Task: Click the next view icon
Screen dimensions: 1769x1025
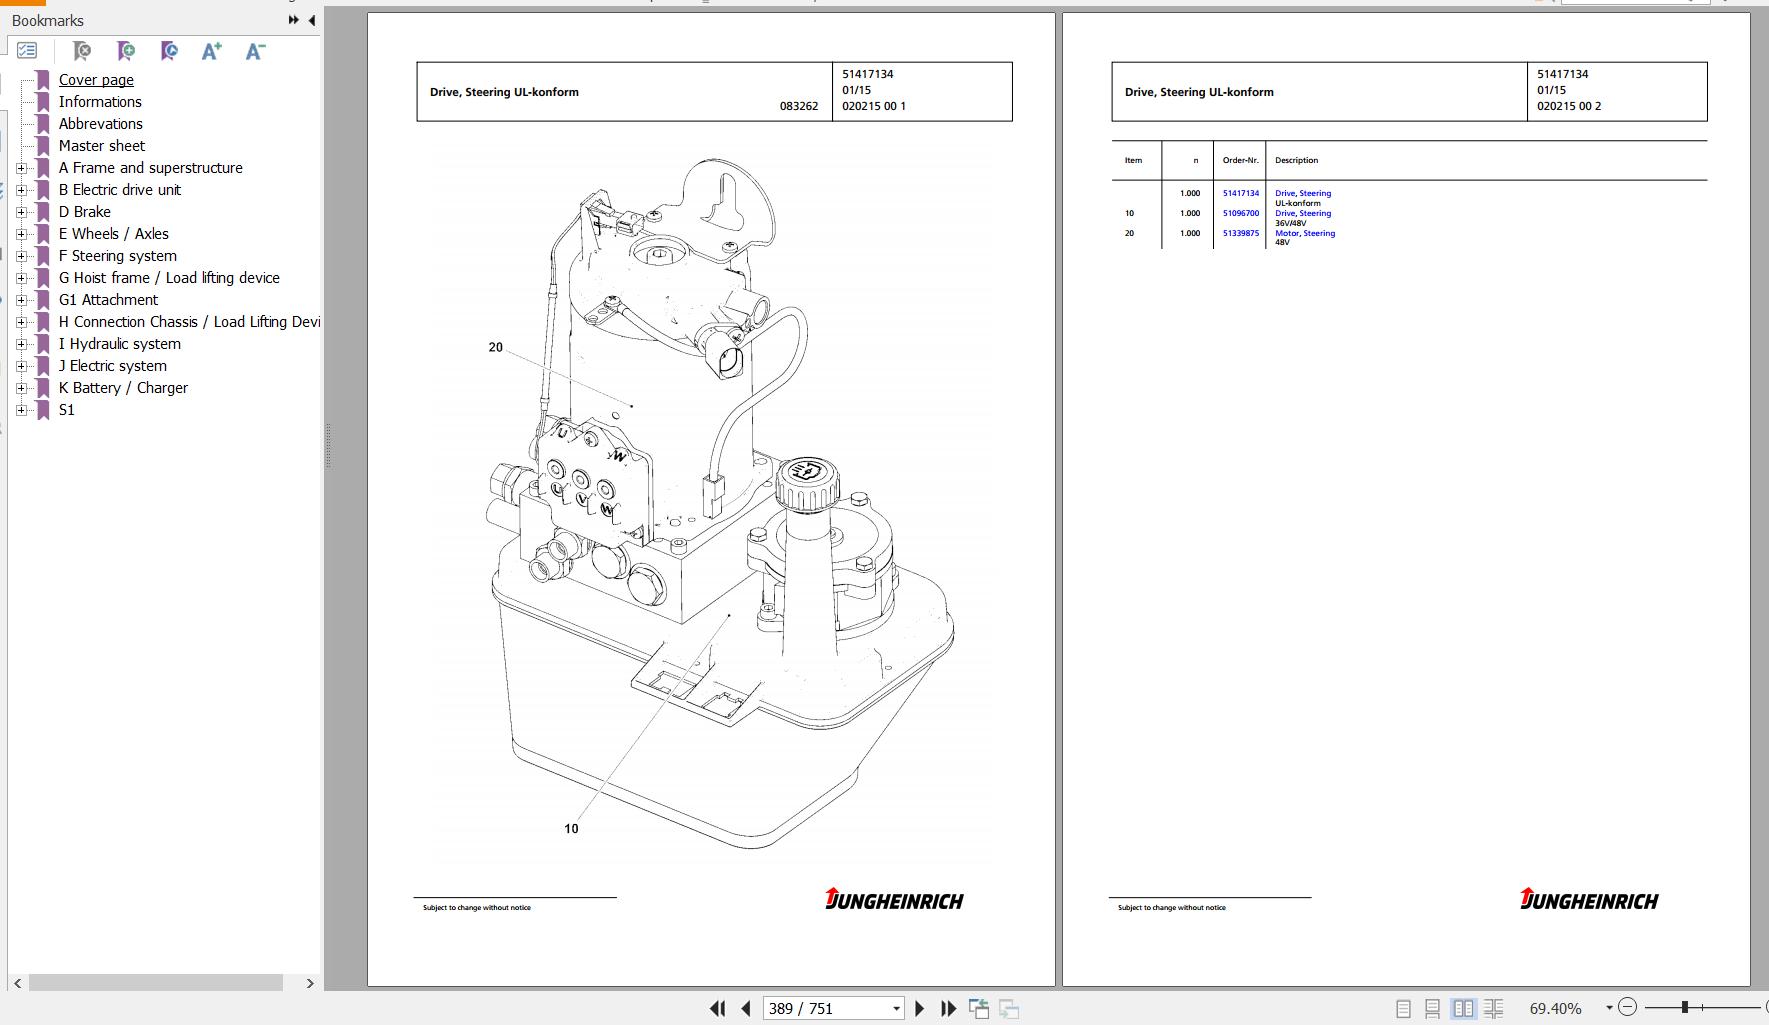Action: [x=1009, y=1008]
